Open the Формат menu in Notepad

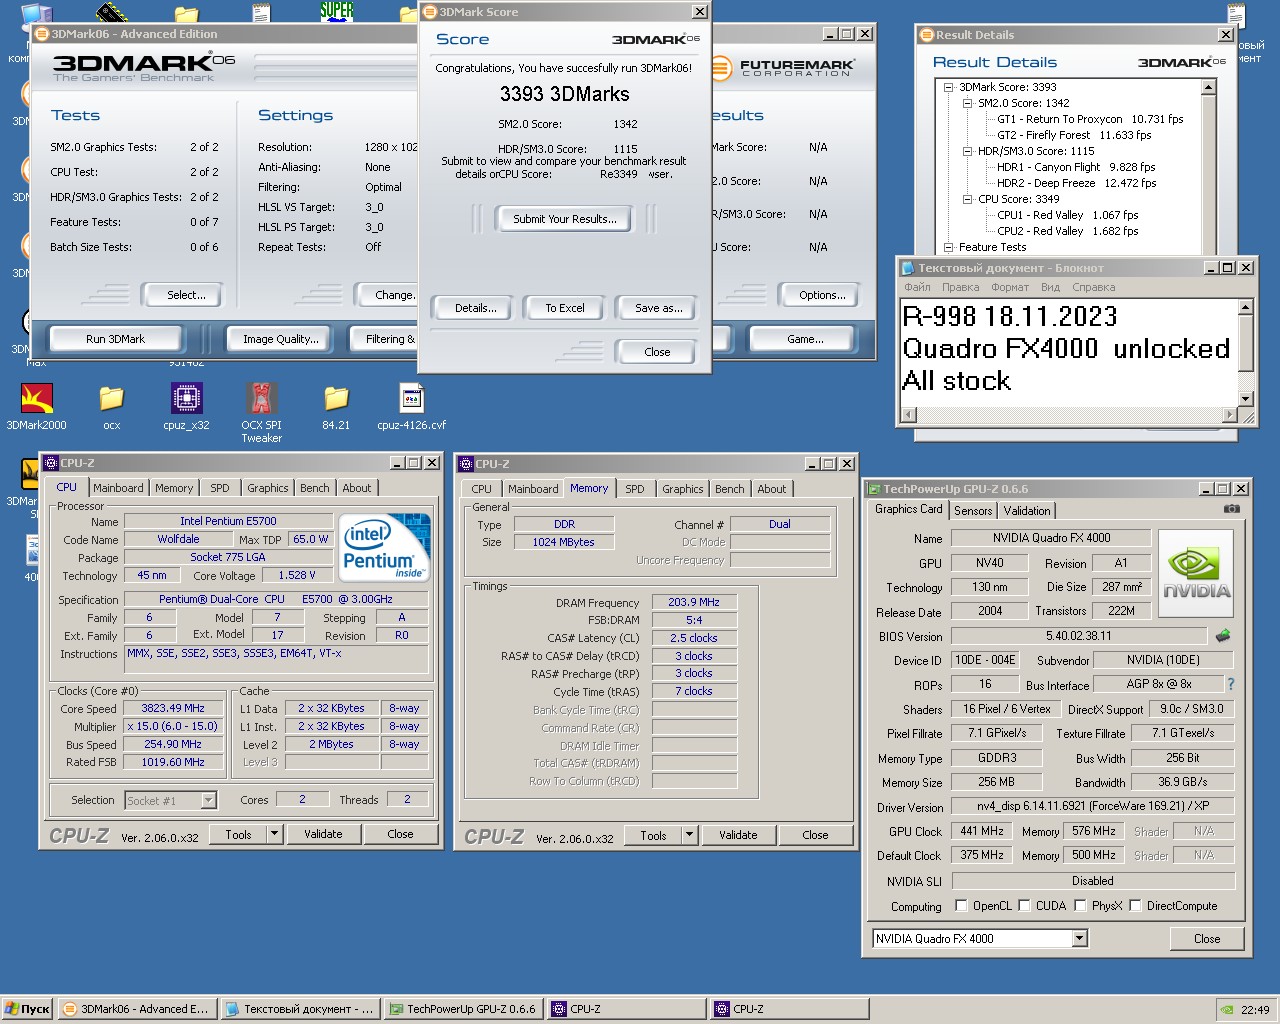[x=1010, y=287]
